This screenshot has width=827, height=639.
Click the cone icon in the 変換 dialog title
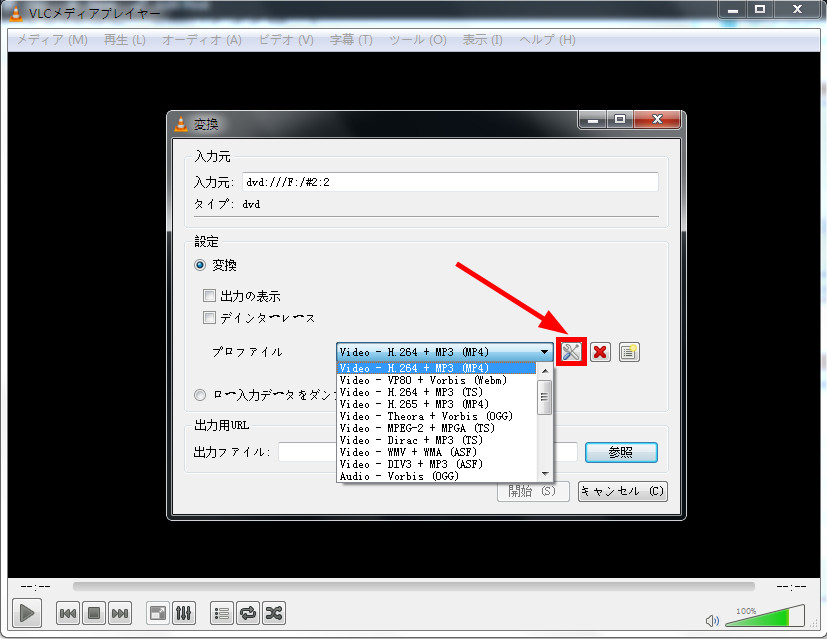pos(181,124)
